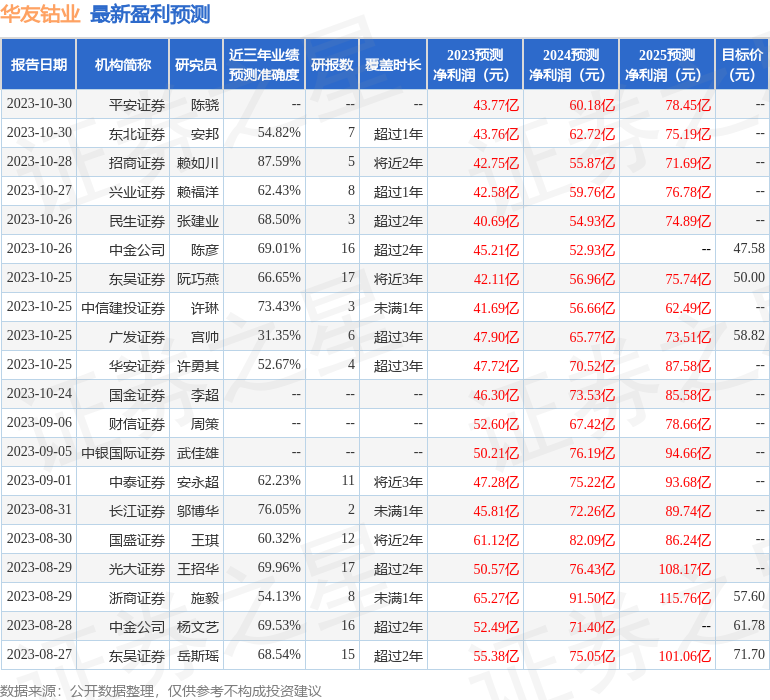This screenshot has height=700, width=770.
Task: Click the 数据来源 disclaimer footer text
Action: (161, 691)
